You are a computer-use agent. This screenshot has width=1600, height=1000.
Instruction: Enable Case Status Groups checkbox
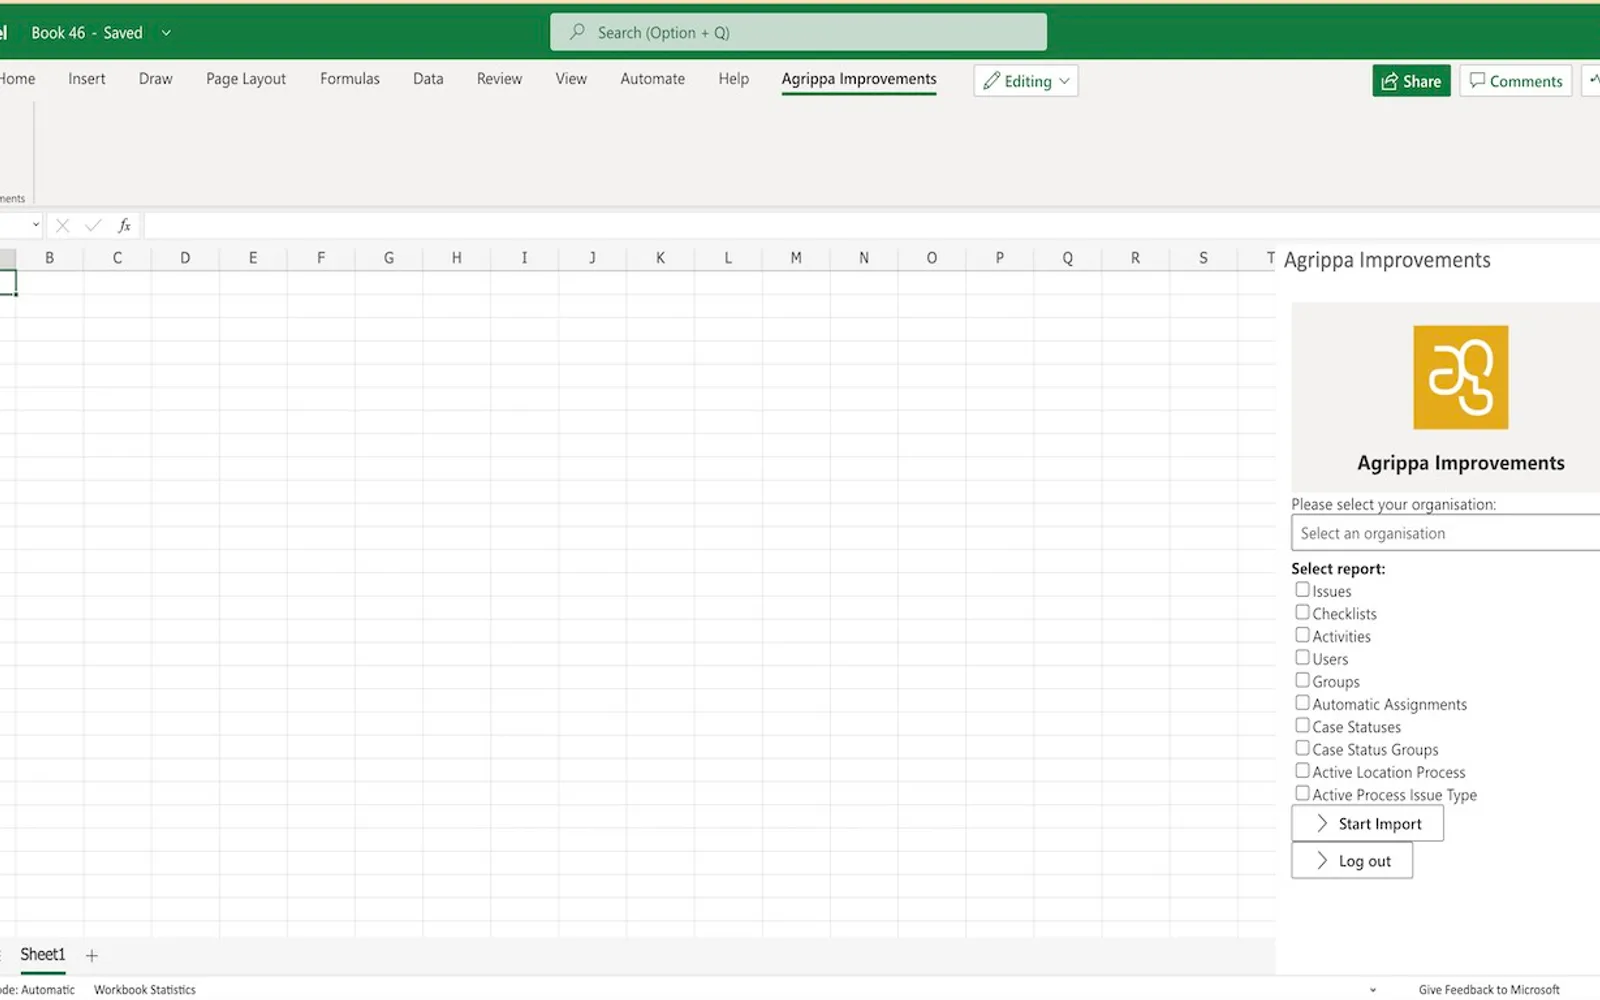(x=1302, y=748)
